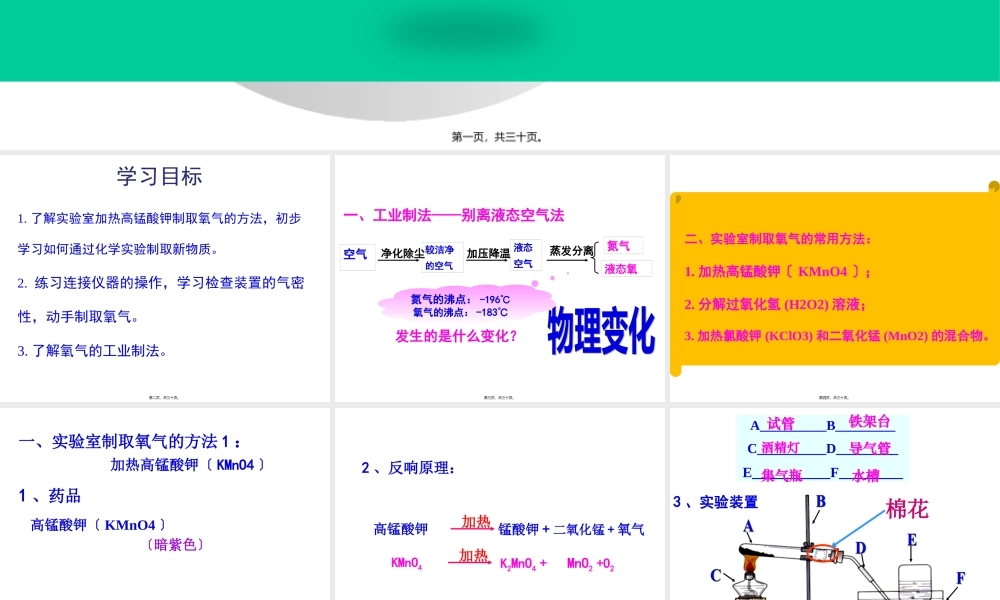Viewport: 1000px width, 600px height.
Task: Click the 第一页，共三十页 page caption
Action: click(497, 137)
